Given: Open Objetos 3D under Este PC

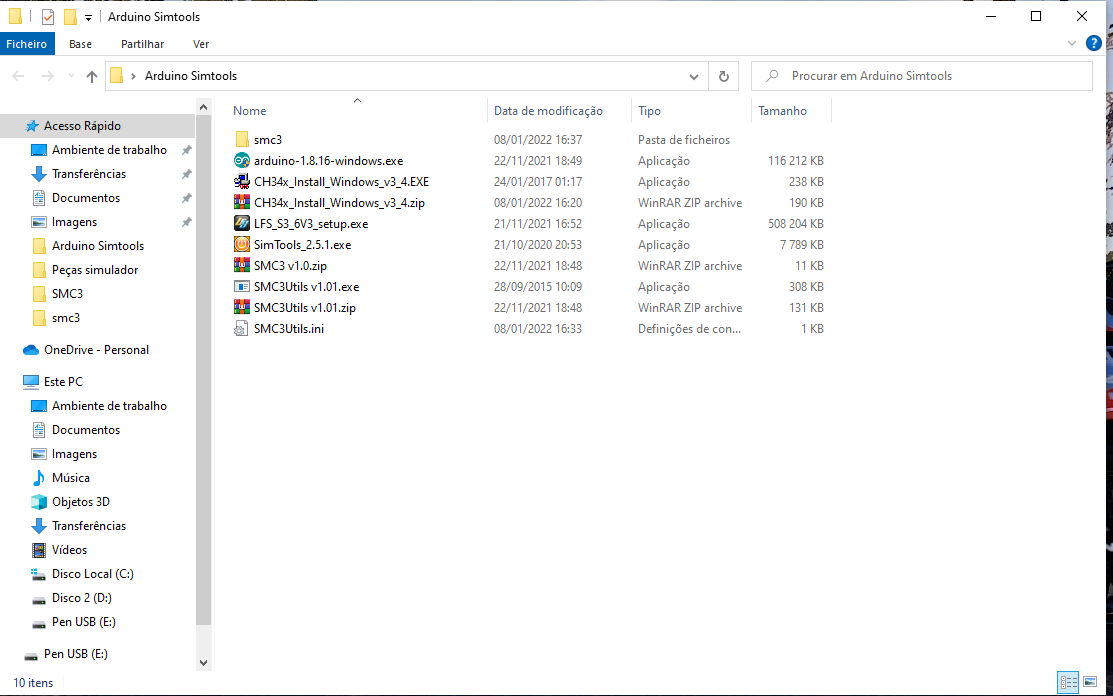Looking at the screenshot, I should tap(80, 502).
